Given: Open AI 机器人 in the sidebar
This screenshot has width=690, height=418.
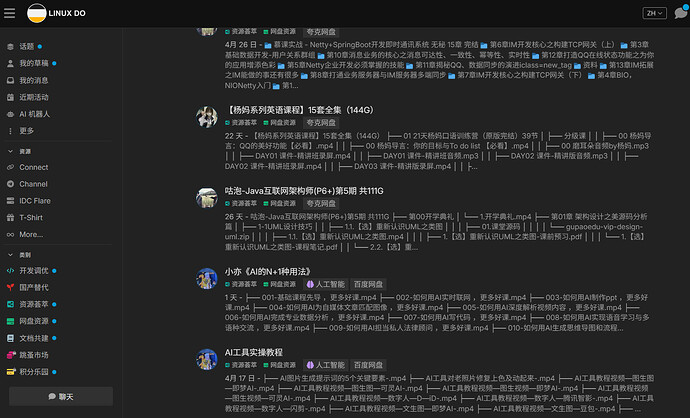Looking at the screenshot, I should point(34,114).
